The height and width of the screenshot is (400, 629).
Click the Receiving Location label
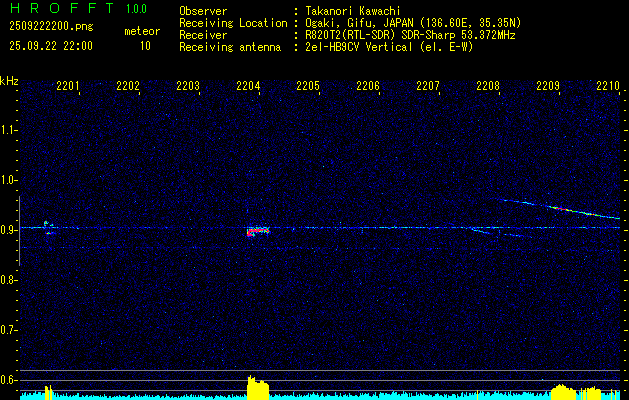233,23
